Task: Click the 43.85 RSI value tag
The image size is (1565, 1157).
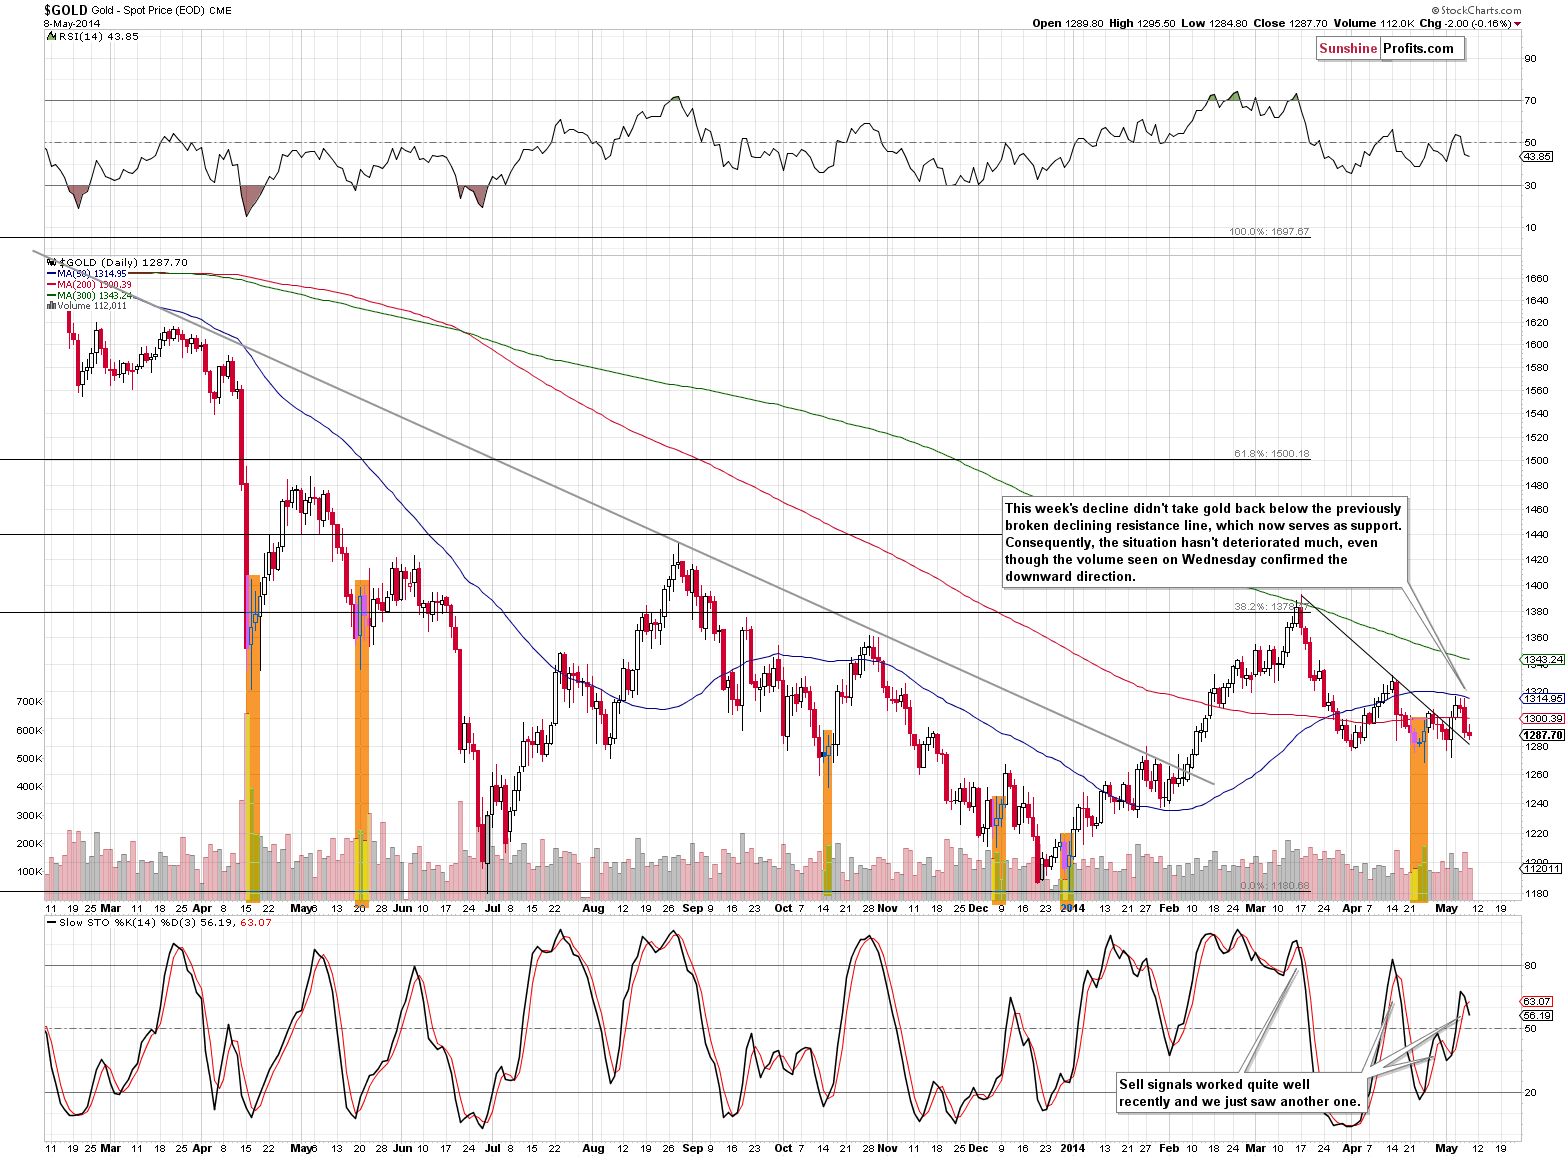Action: (1537, 157)
